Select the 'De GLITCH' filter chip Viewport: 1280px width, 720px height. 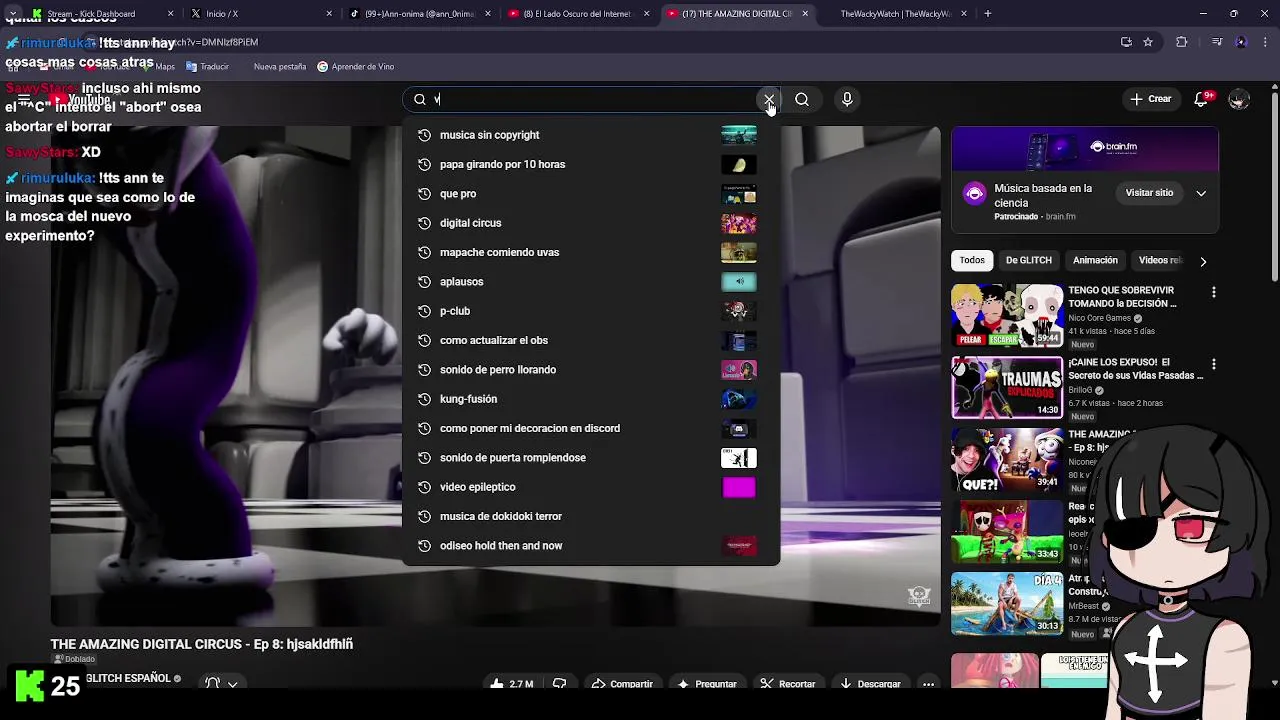pyautogui.click(x=1028, y=260)
